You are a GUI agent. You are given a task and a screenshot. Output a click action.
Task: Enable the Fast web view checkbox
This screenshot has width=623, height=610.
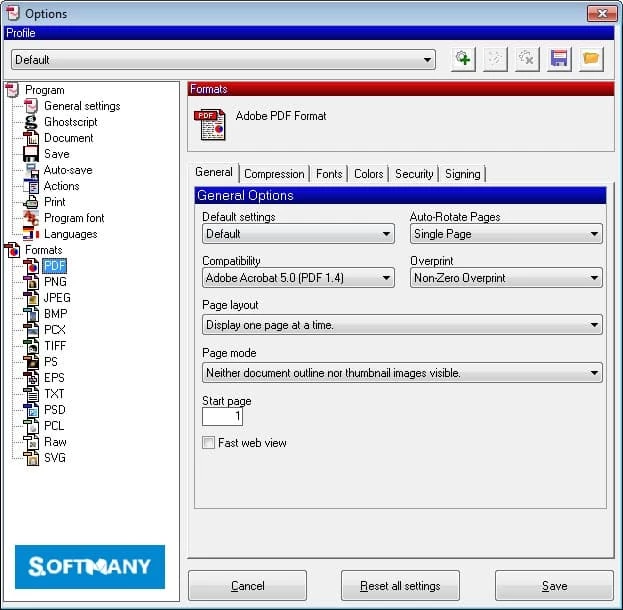pyautogui.click(x=209, y=442)
